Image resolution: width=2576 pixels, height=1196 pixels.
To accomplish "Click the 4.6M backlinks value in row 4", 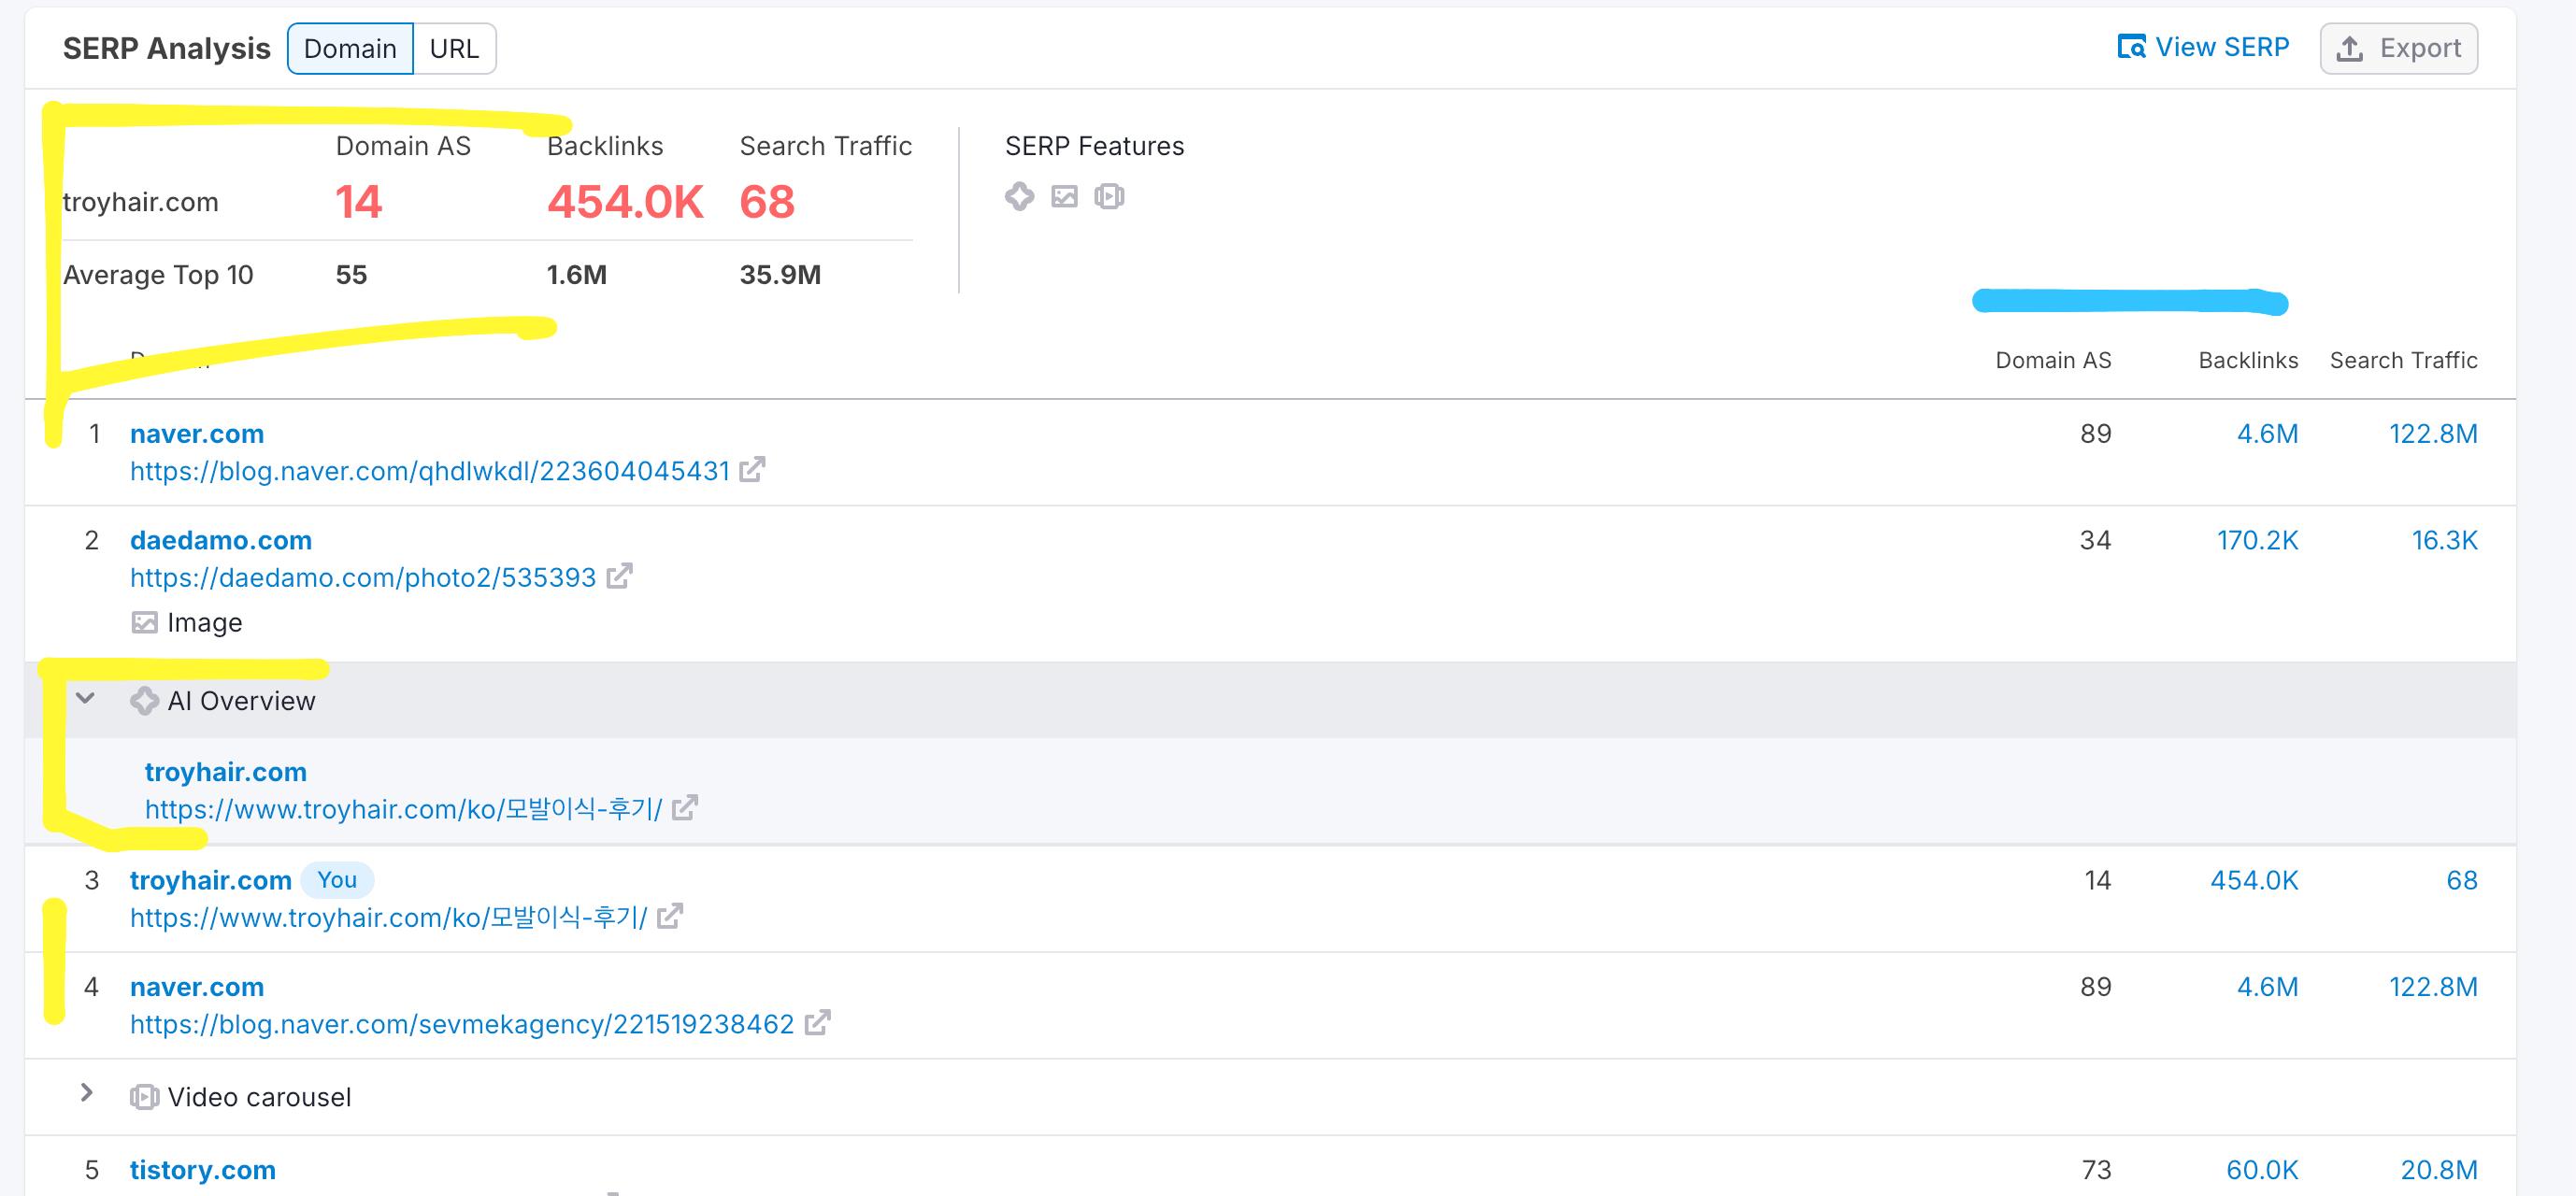I will coord(2267,988).
